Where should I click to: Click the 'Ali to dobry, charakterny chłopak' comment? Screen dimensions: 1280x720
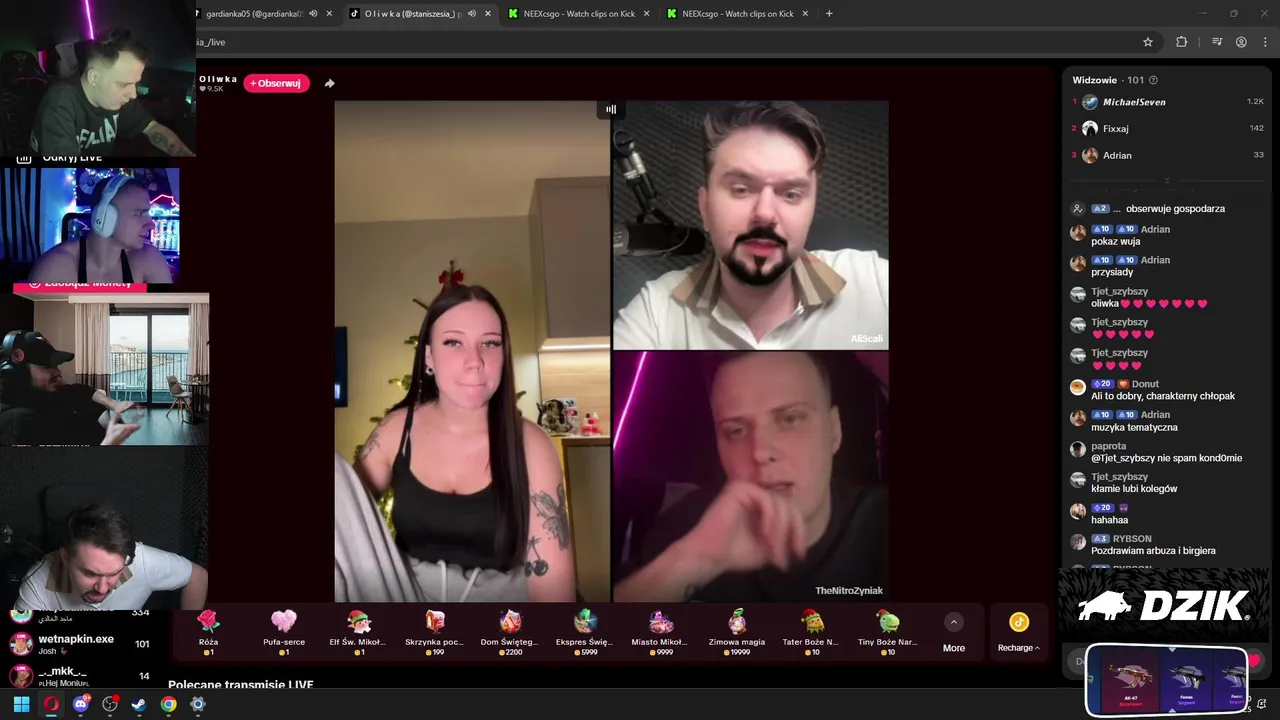point(1163,396)
